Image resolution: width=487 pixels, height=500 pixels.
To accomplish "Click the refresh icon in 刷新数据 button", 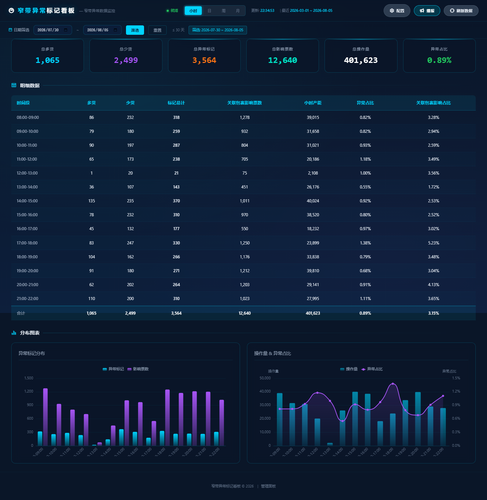I will (x=452, y=11).
